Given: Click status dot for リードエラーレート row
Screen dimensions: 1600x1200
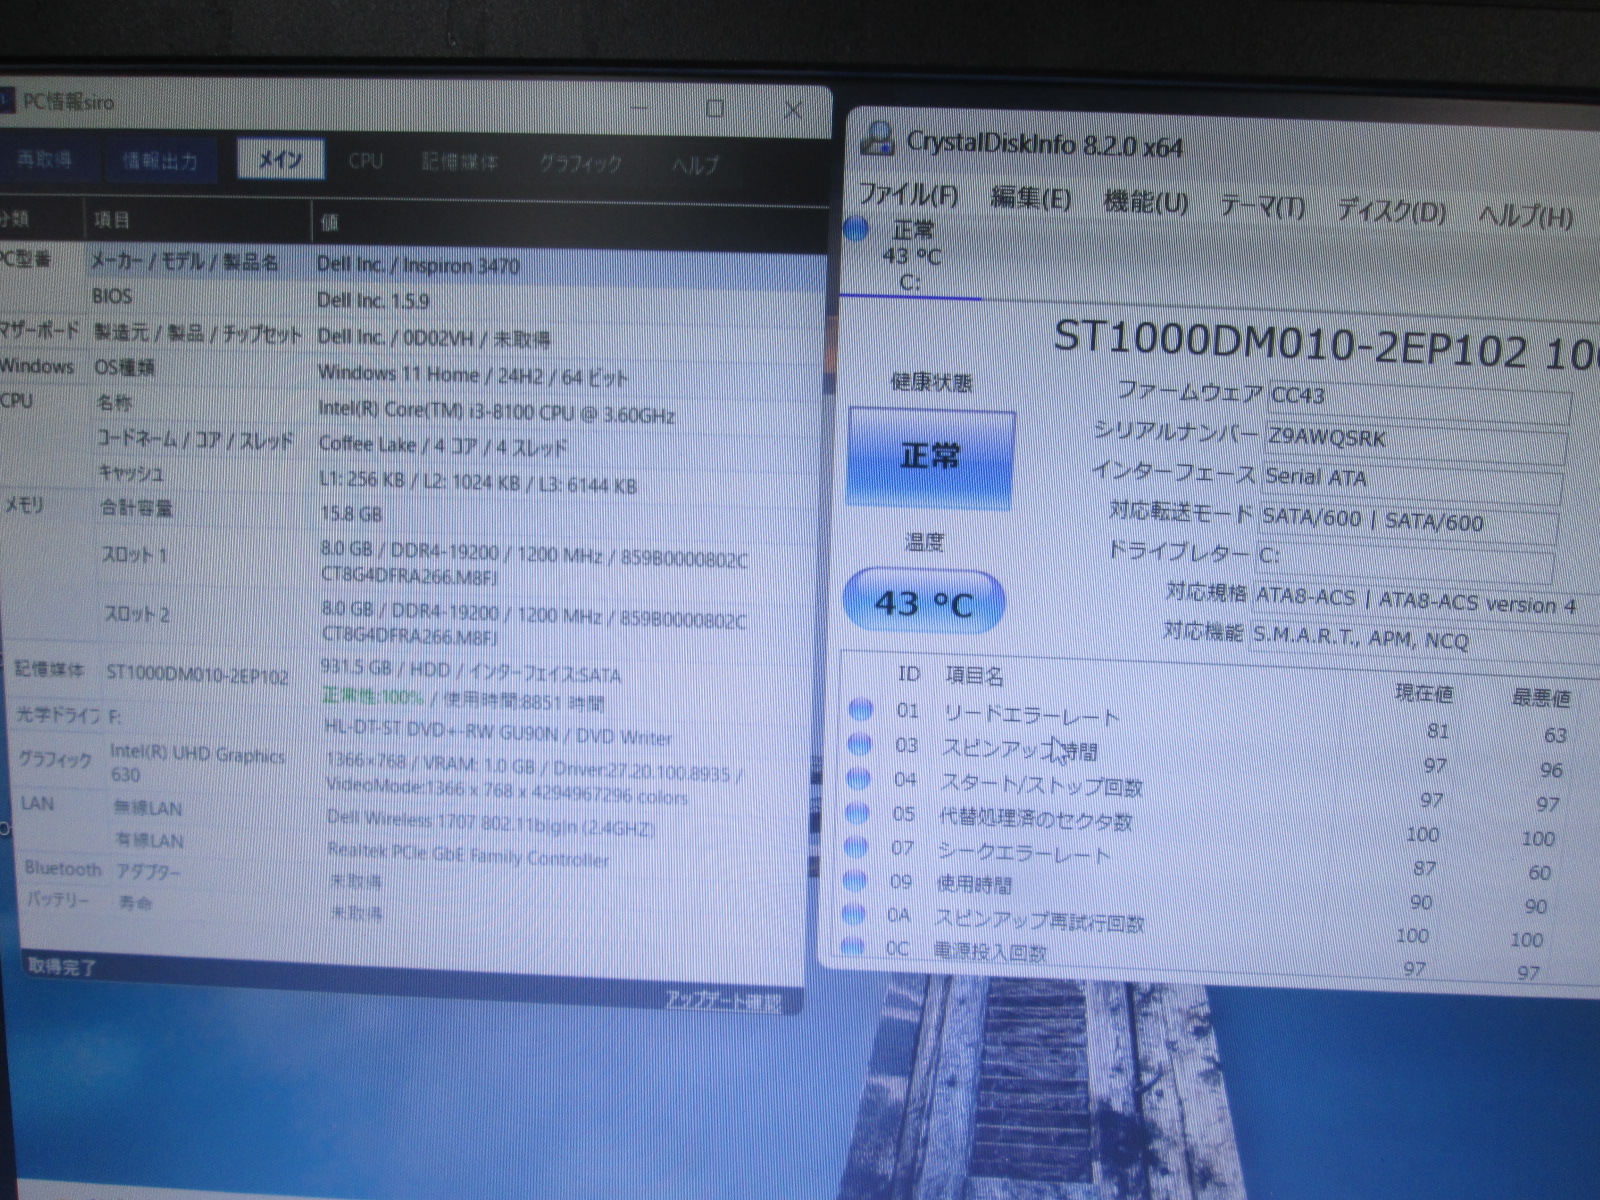Looking at the screenshot, I should [x=860, y=709].
